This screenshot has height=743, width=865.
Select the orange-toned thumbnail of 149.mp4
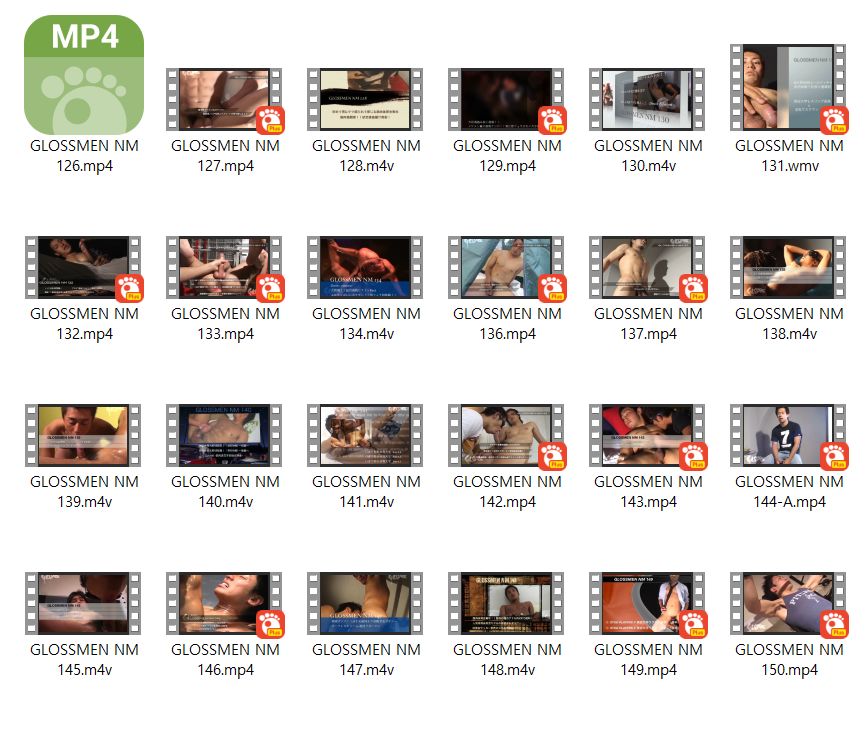[x=647, y=603]
